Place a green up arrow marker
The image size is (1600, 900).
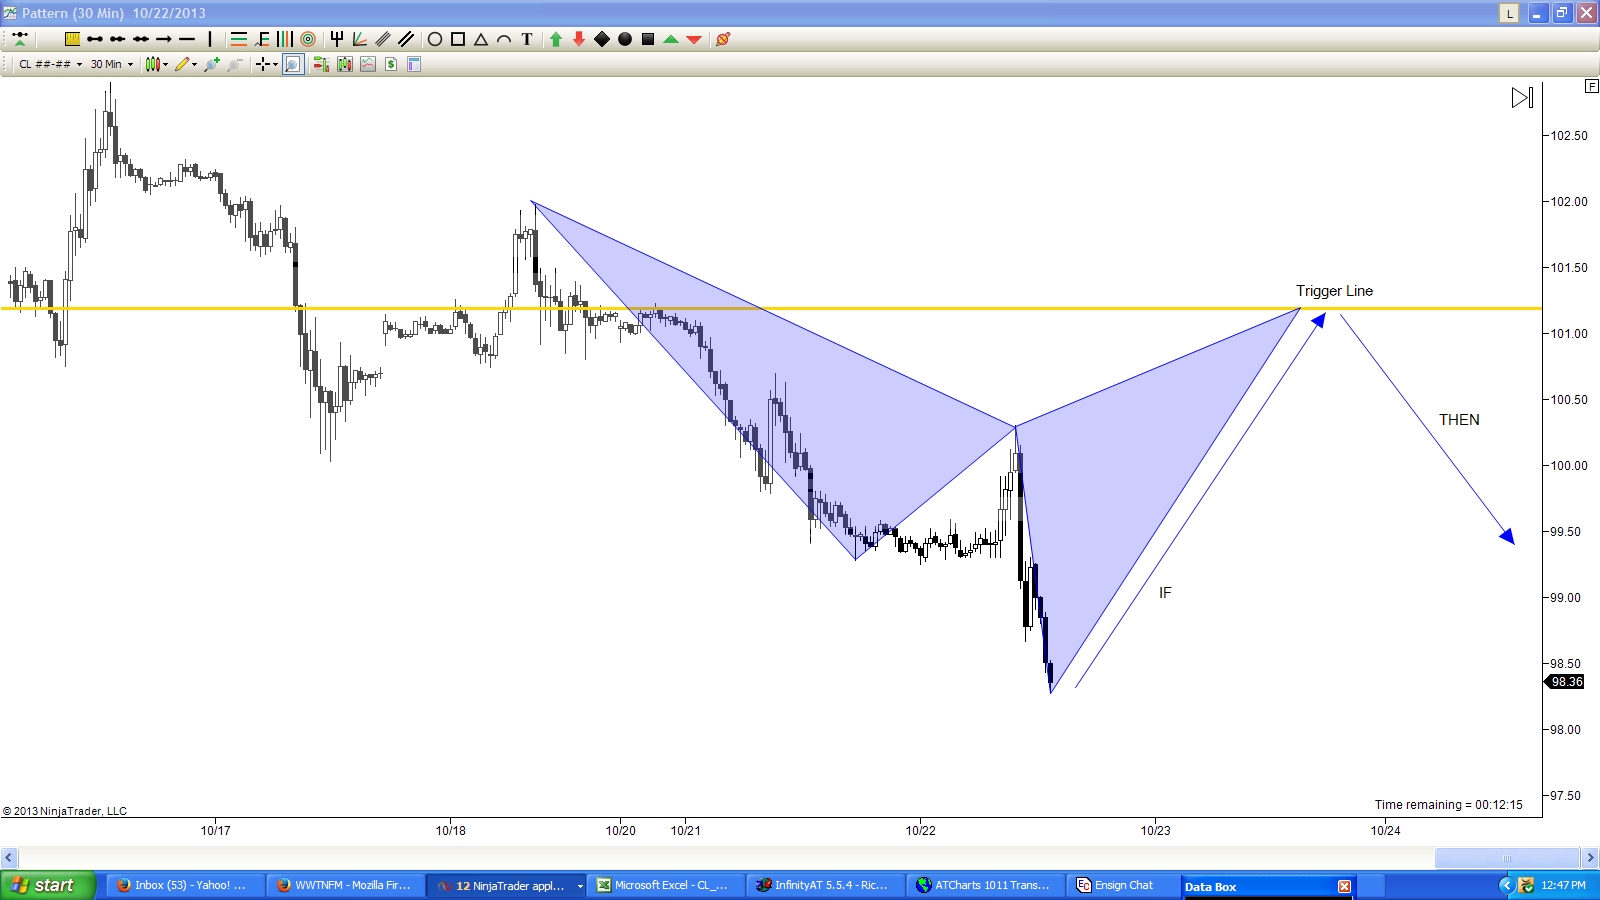click(x=556, y=39)
